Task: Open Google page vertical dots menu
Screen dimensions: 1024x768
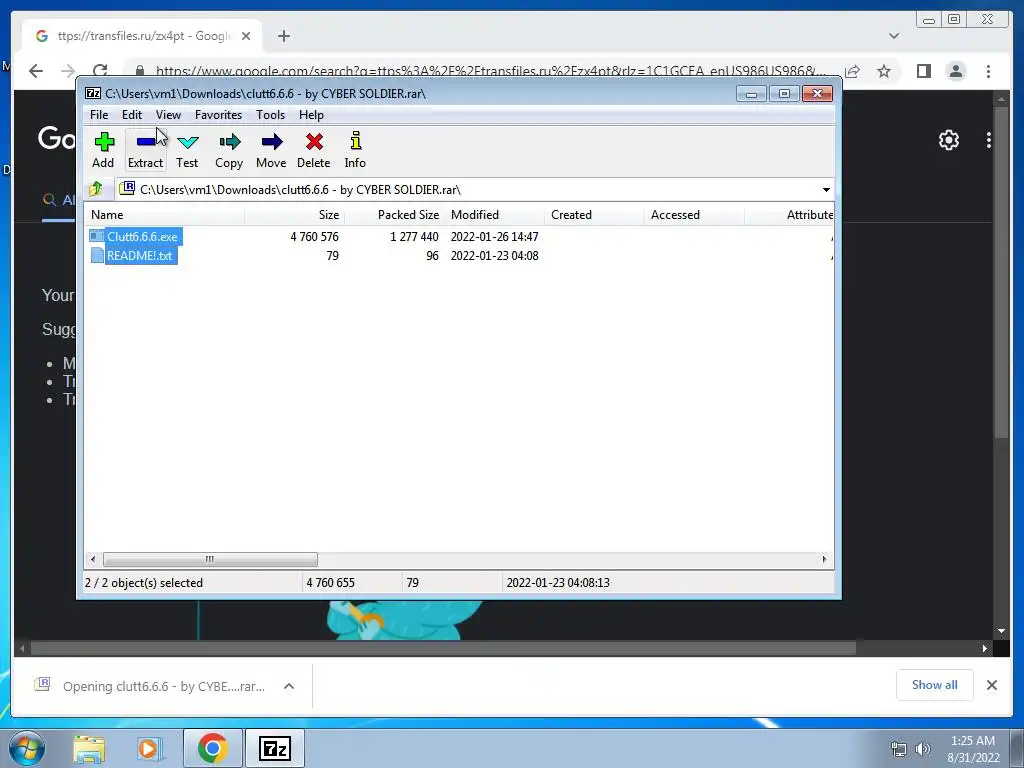Action: [x=989, y=140]
